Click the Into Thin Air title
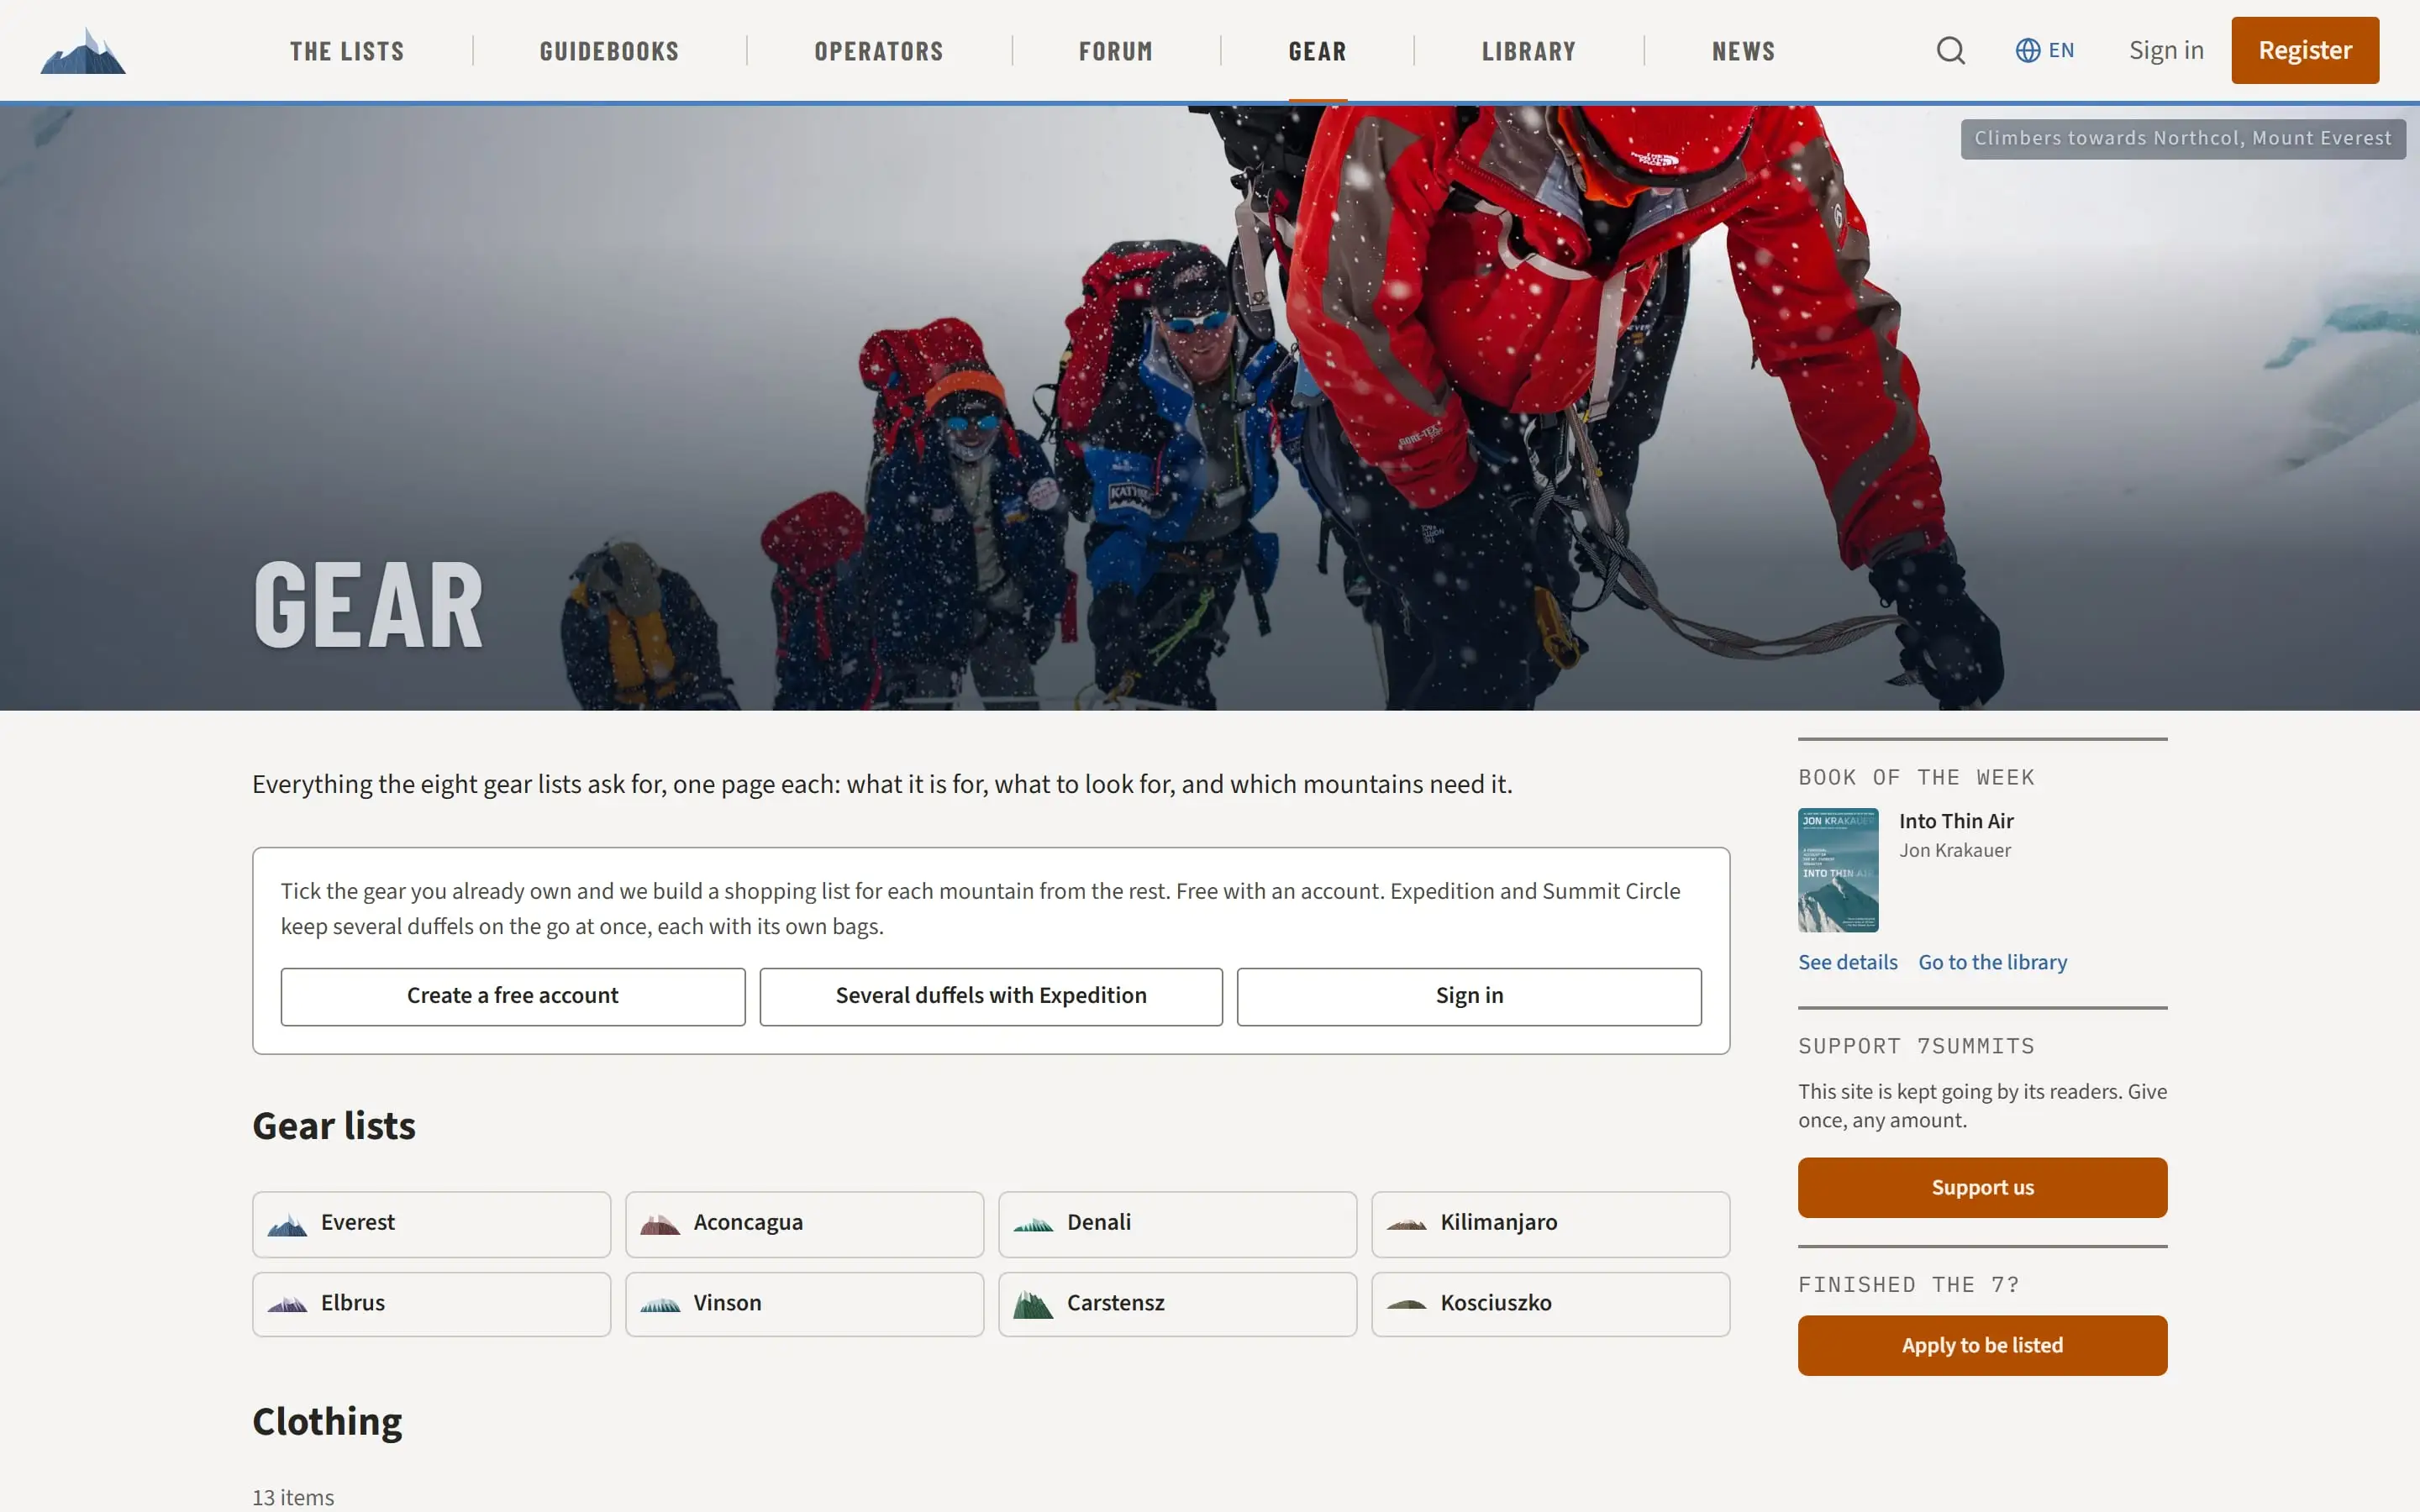 (1956, 821)
